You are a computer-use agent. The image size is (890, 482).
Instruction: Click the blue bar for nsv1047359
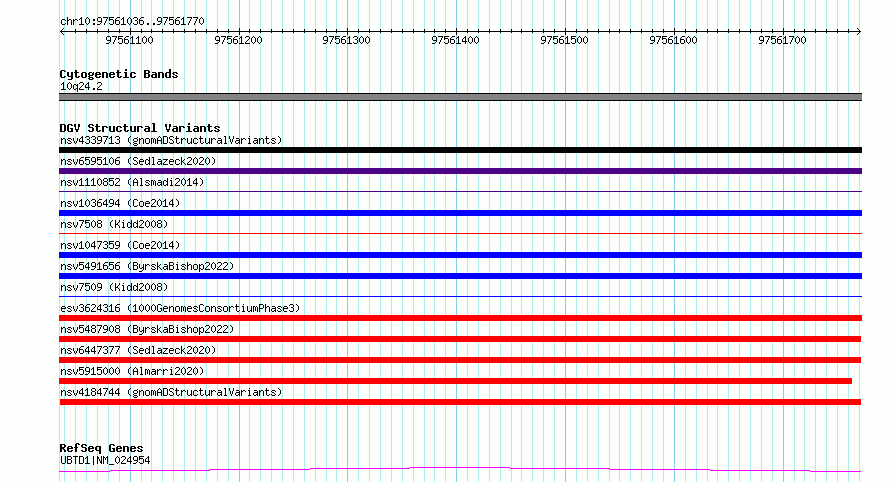[460, 255]
